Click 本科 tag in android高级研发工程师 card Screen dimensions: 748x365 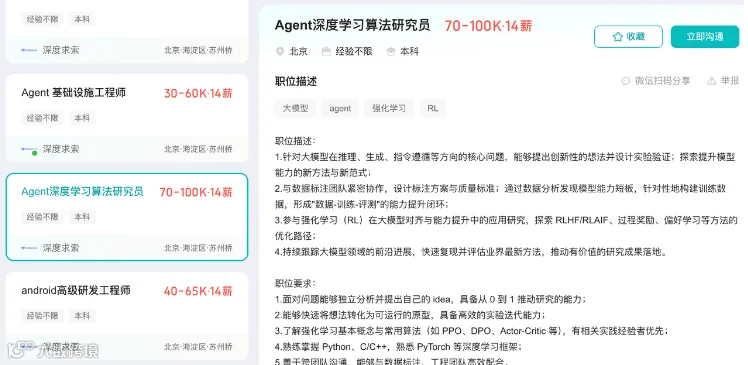pyautogui.click(x=82, y=316)
